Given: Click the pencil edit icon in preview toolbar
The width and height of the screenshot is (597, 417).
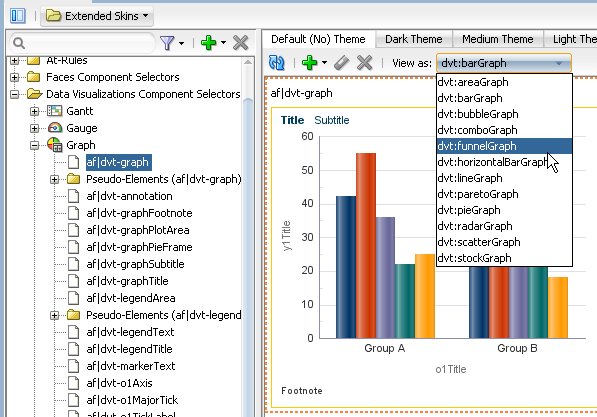Looking at the screenshot, I should tap(341, 62).
